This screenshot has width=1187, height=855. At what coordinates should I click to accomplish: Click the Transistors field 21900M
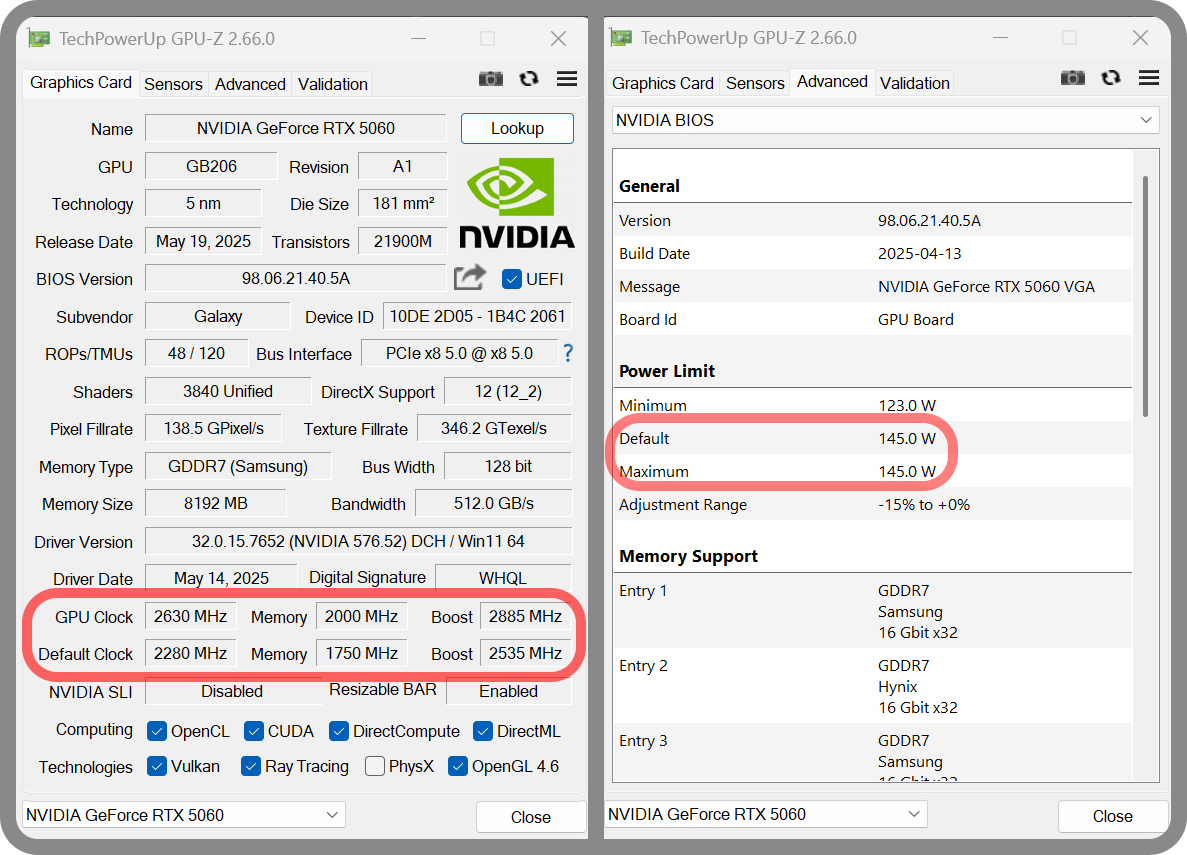403,241
